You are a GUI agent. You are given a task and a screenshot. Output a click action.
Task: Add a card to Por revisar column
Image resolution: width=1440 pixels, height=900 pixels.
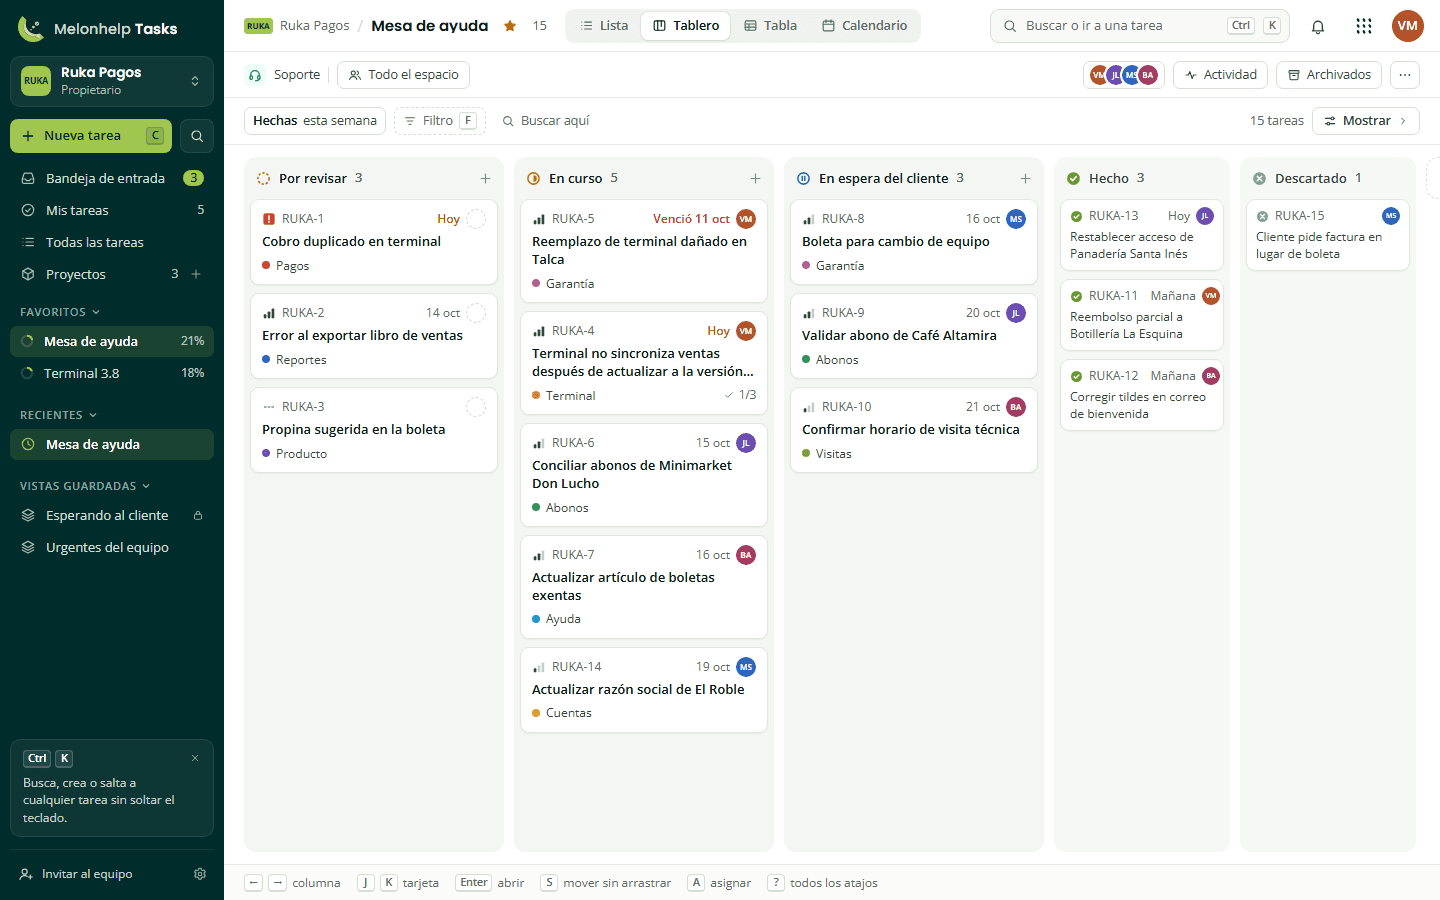[x=485, y=179]
